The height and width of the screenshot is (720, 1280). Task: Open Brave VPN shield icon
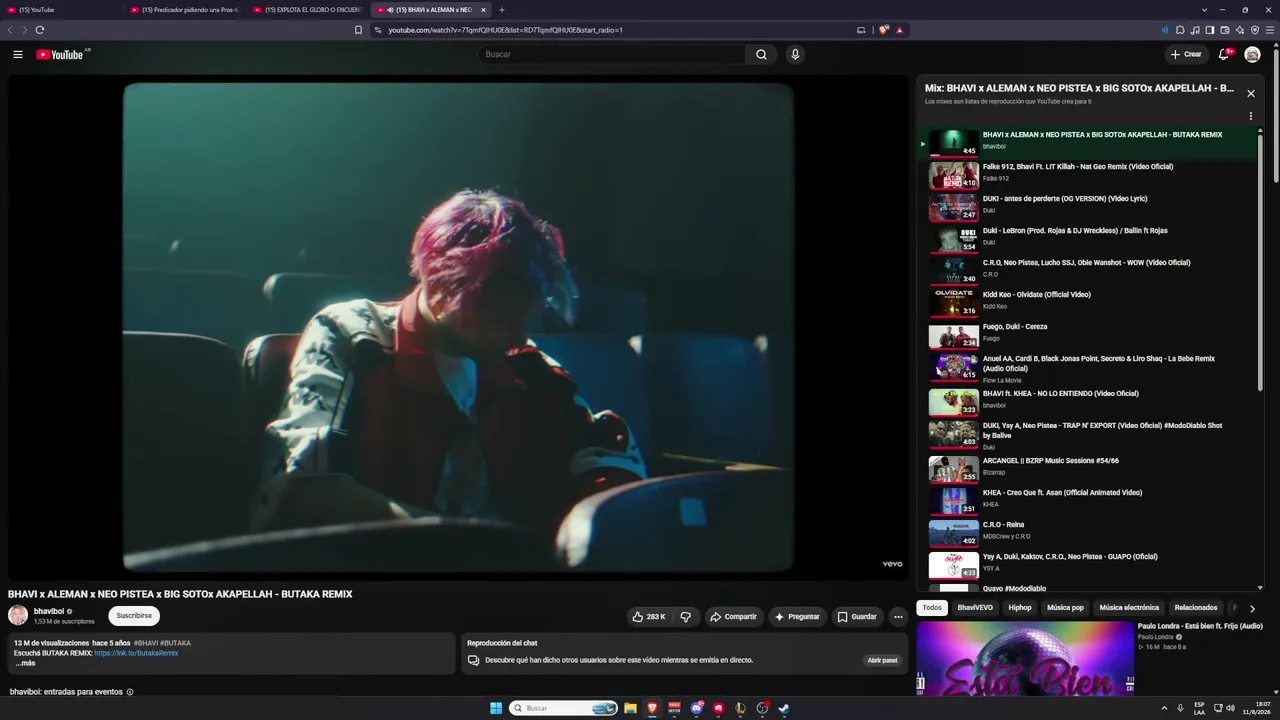tap(1255, 30)
